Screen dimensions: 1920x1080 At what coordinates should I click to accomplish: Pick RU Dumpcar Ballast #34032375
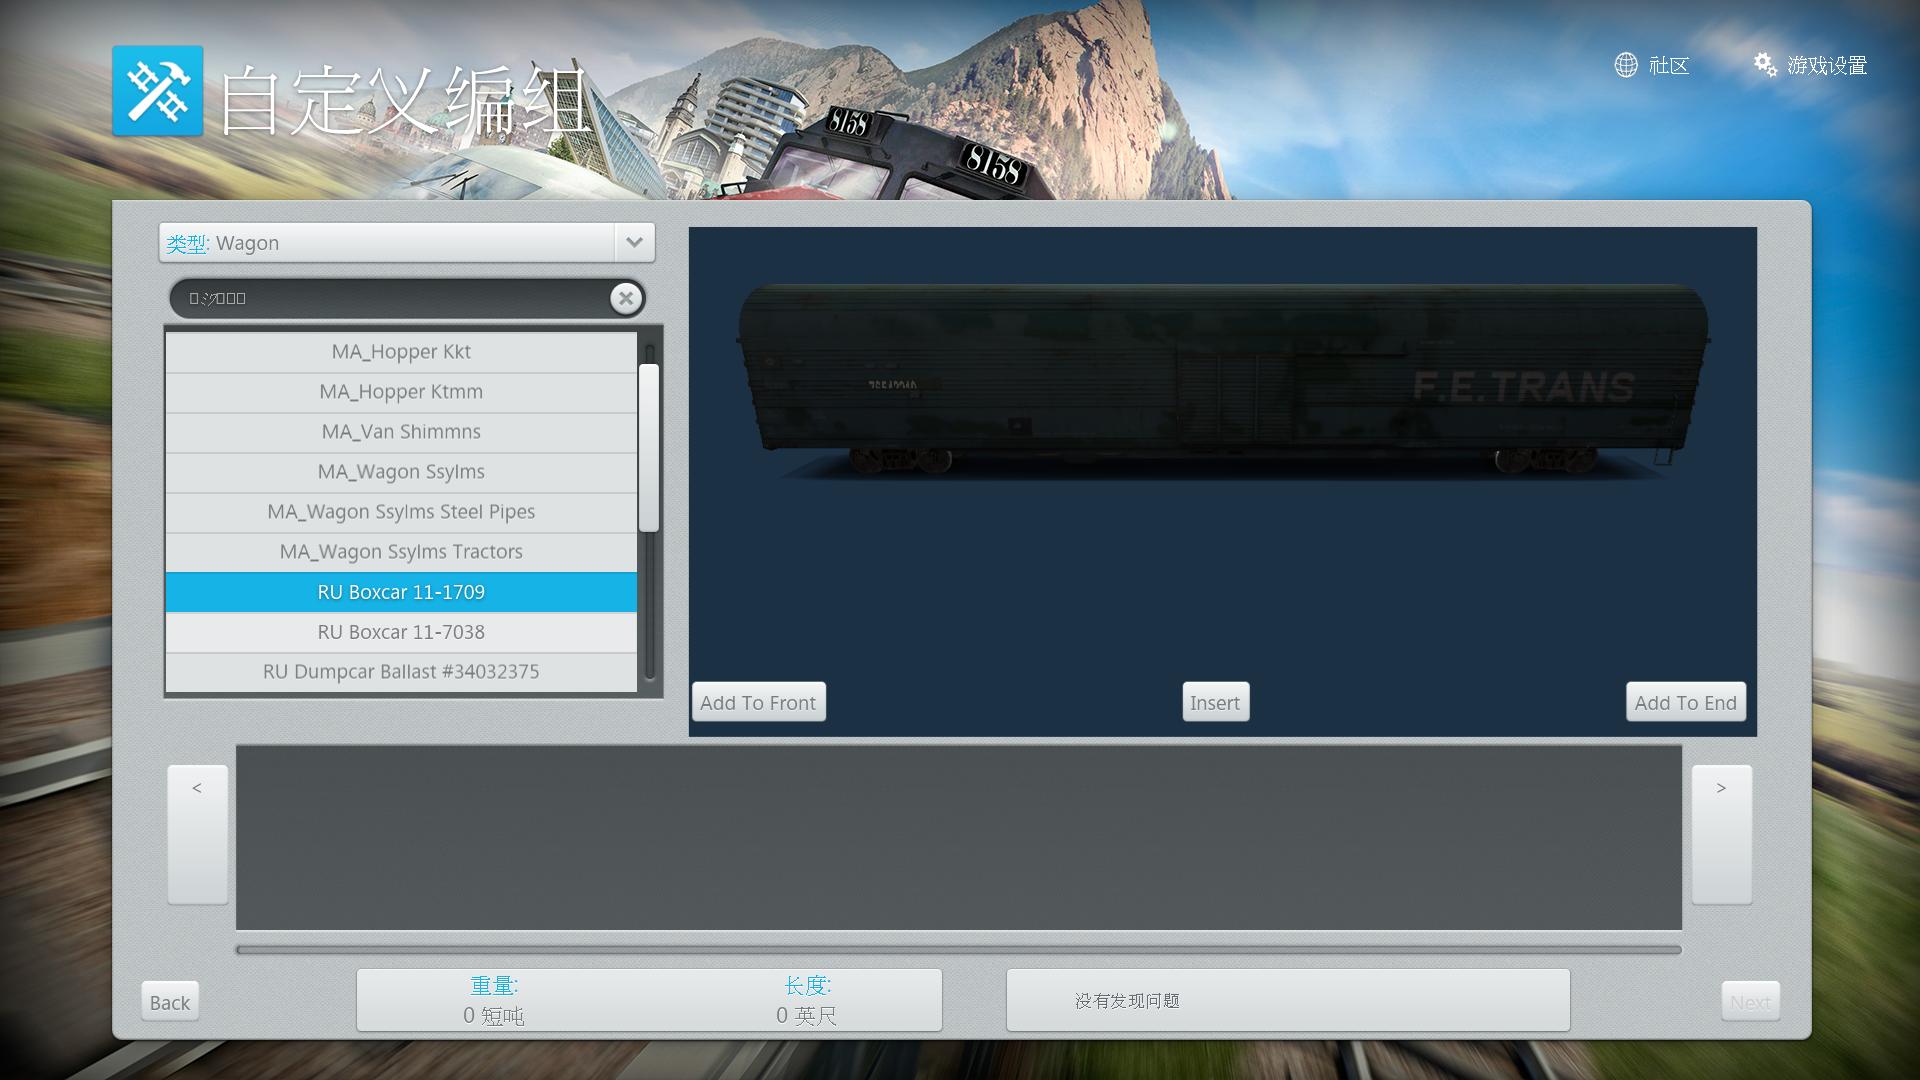pos(401,672)
